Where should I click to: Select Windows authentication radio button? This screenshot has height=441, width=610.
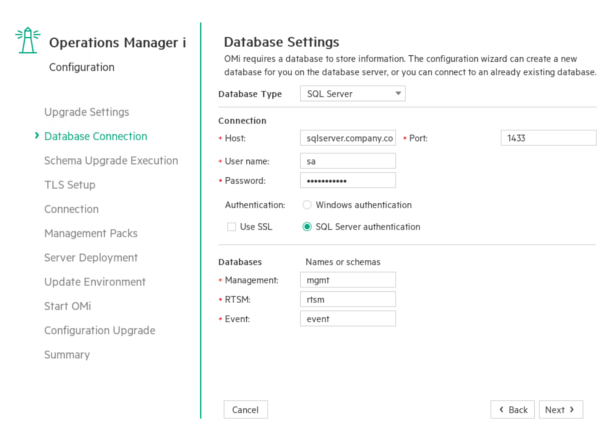coord(307,205)
